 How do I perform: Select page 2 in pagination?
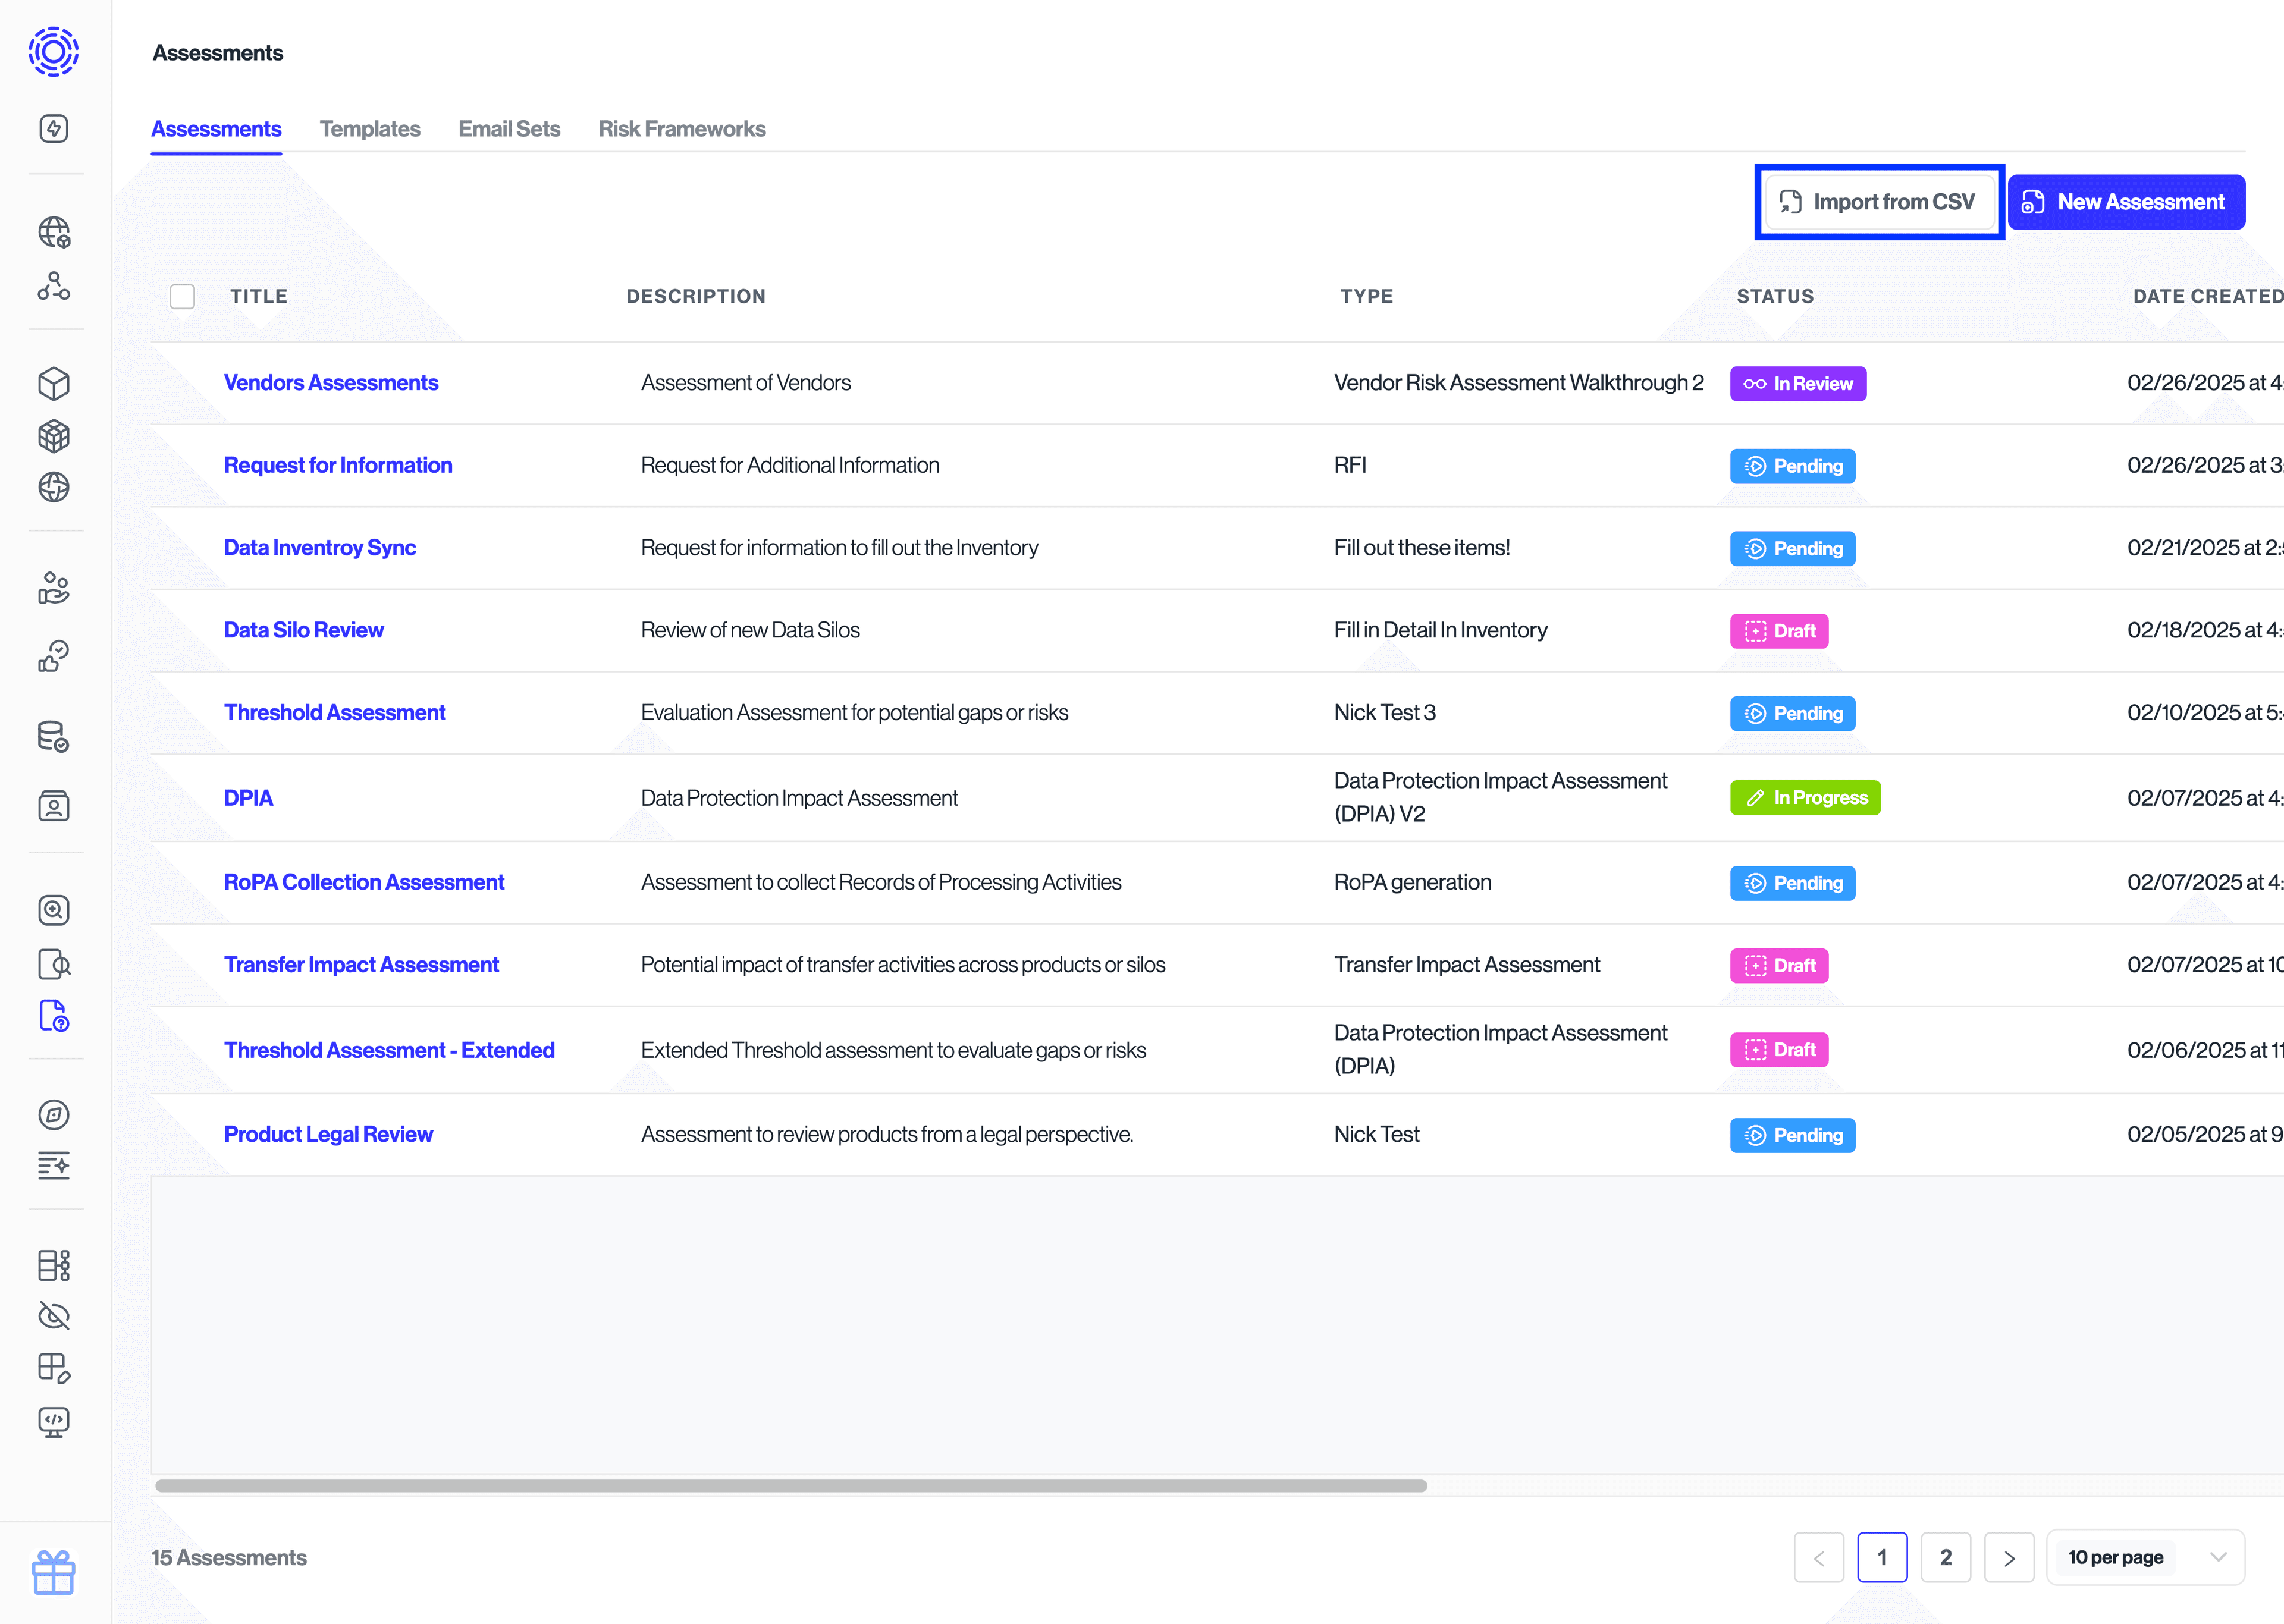(1946, 1557)
